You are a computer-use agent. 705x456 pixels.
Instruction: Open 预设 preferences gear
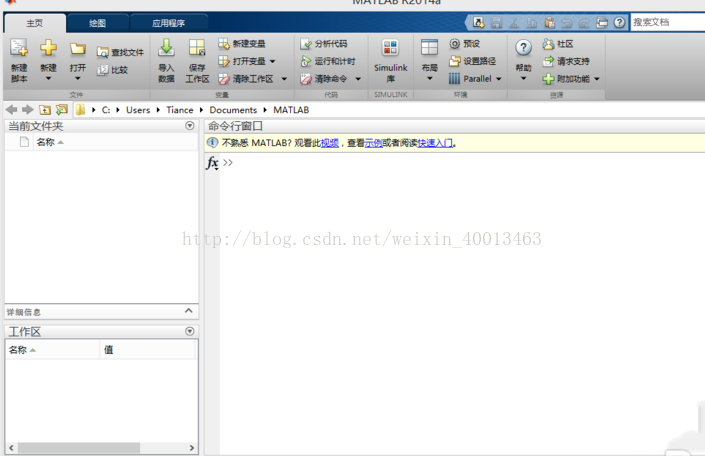point(464,44)
